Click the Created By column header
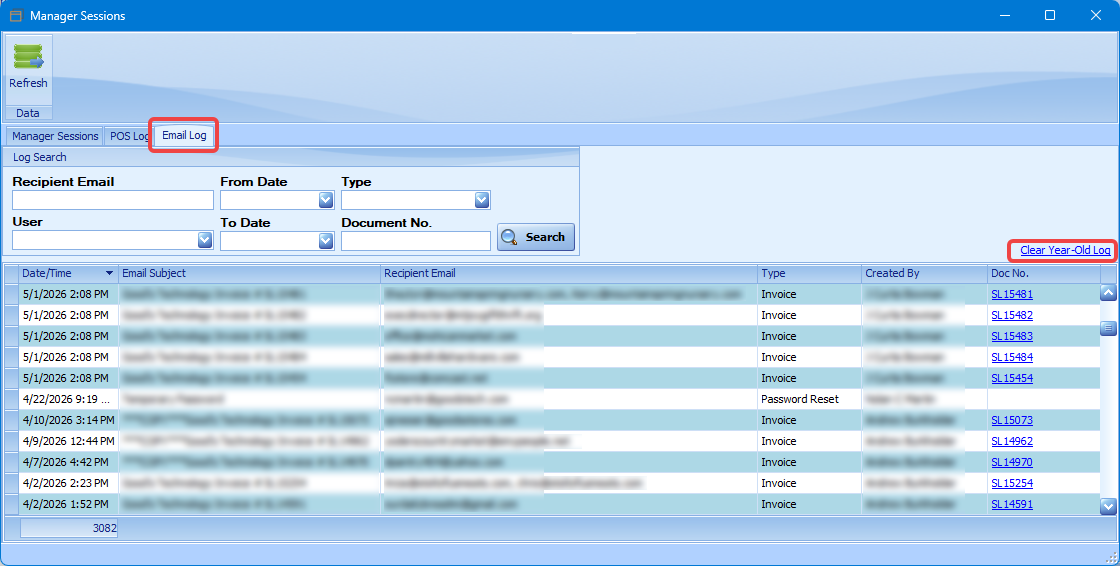Viewport: 1120px width, 566px height. (x=924, y=273)
